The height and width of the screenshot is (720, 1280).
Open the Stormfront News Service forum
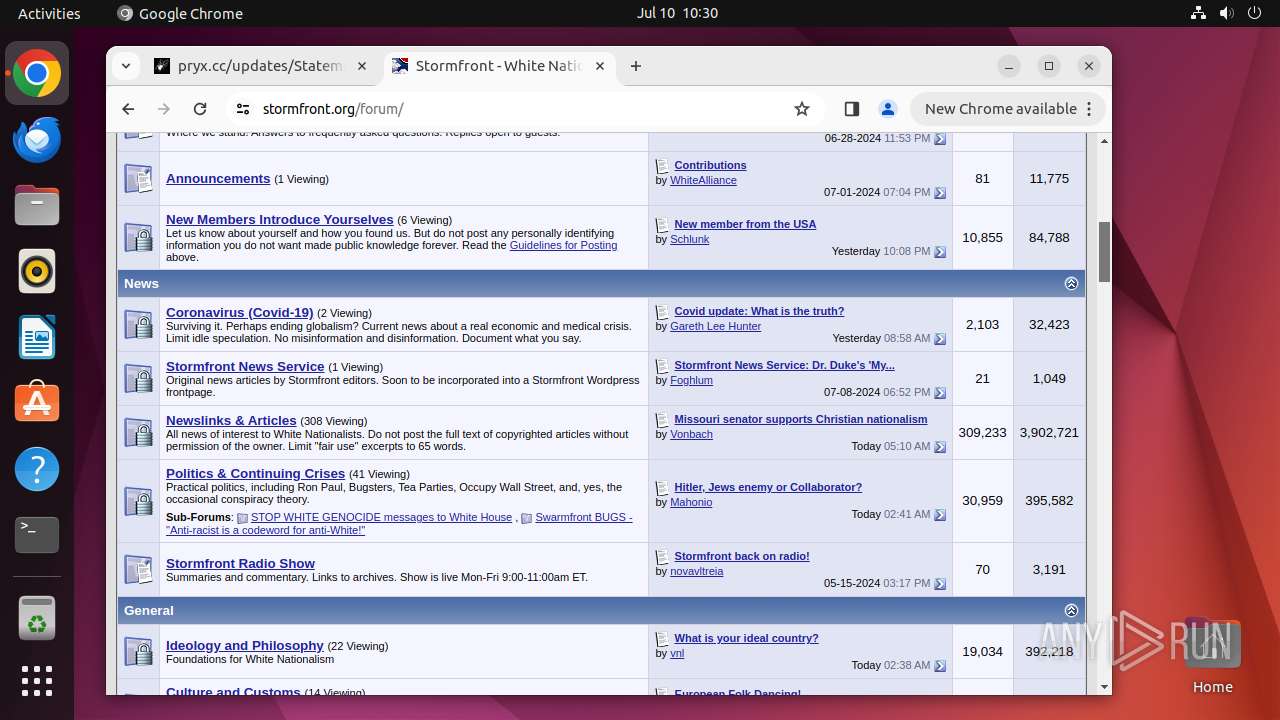click(245, 366)
